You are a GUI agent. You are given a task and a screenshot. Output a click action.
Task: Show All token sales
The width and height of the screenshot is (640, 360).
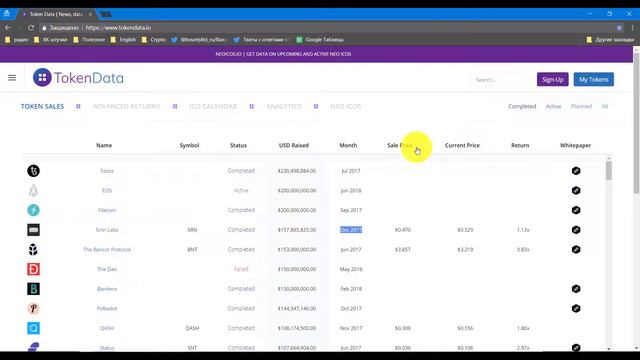click(x=605, y=106)
